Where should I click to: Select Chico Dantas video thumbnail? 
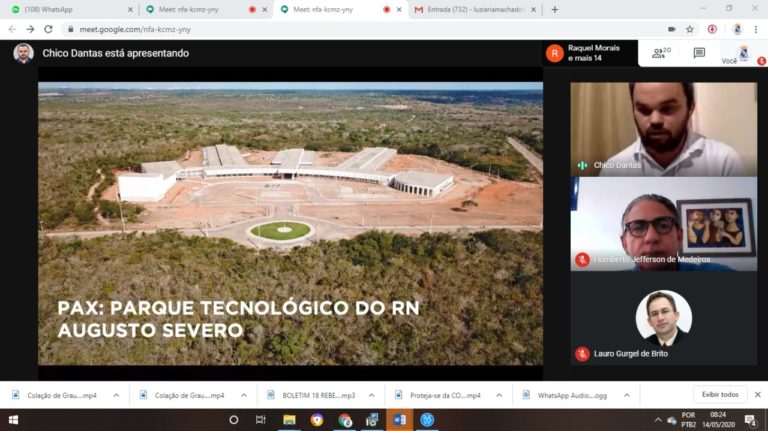pos(663,128)
